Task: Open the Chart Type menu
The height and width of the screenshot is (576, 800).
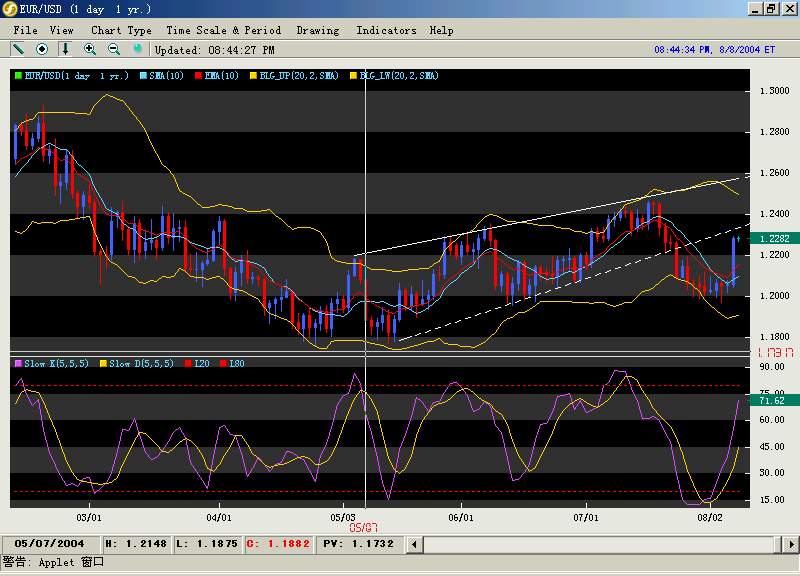Action: (x=121, y=30)
